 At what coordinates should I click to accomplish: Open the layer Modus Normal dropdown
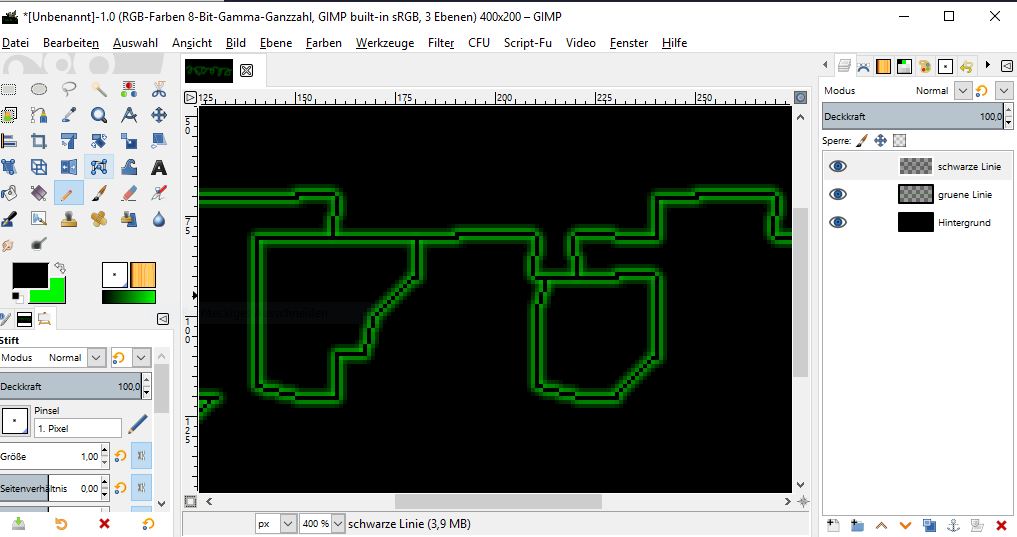(x=963, y=91)
